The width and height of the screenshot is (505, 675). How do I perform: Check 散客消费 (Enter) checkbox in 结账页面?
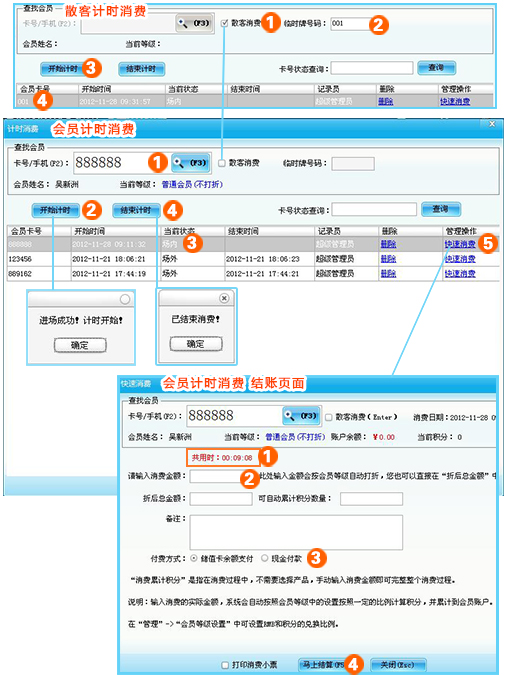point(328,417)
